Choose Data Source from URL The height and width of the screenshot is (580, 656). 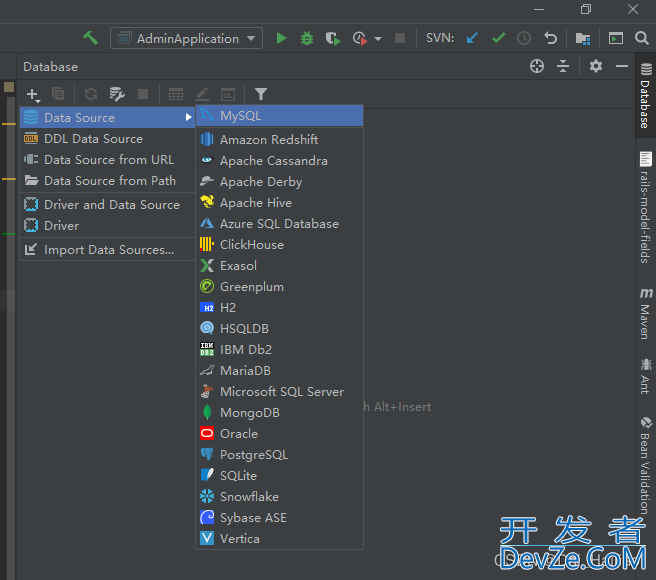tap(108, 159)
